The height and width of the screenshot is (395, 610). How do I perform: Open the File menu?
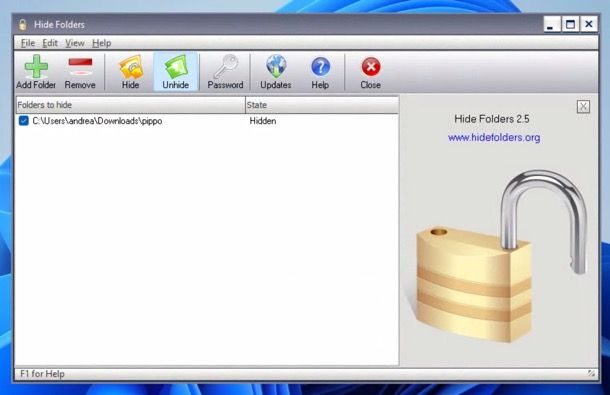[x=28, y=43]
